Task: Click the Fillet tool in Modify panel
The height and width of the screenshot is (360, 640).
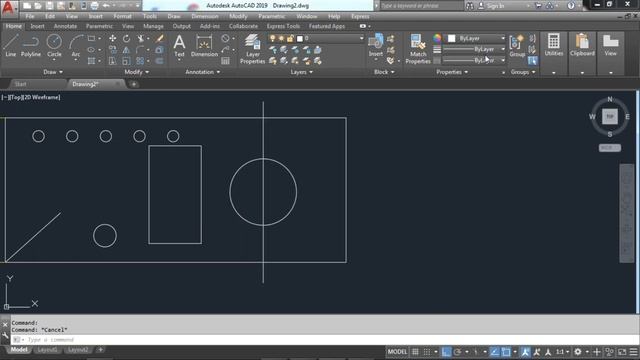Action: click(x=140, y=50)
